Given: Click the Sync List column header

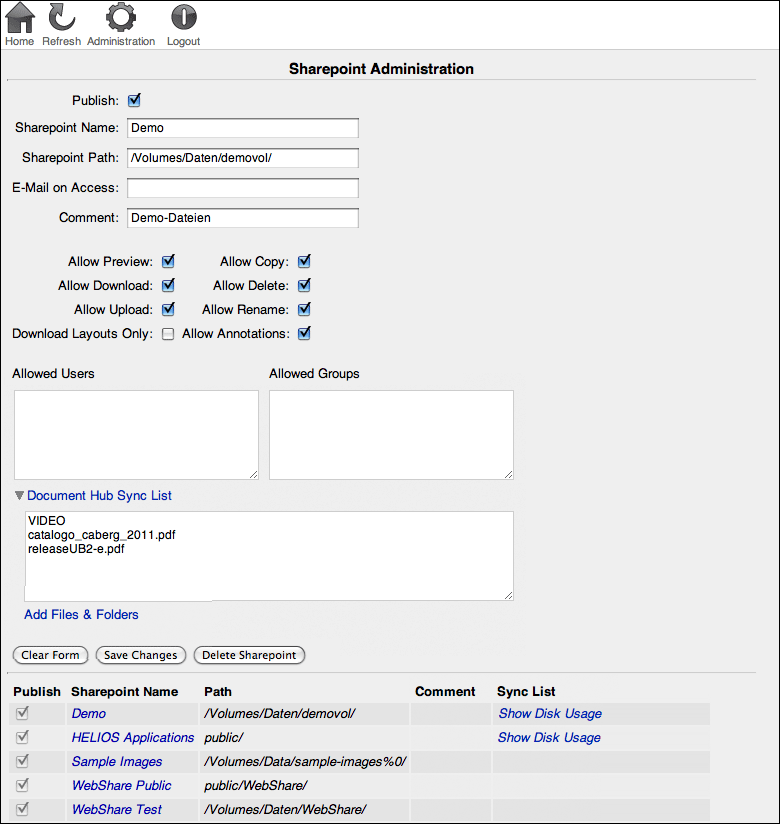Looking at the screenshot, I should [526, 692].
